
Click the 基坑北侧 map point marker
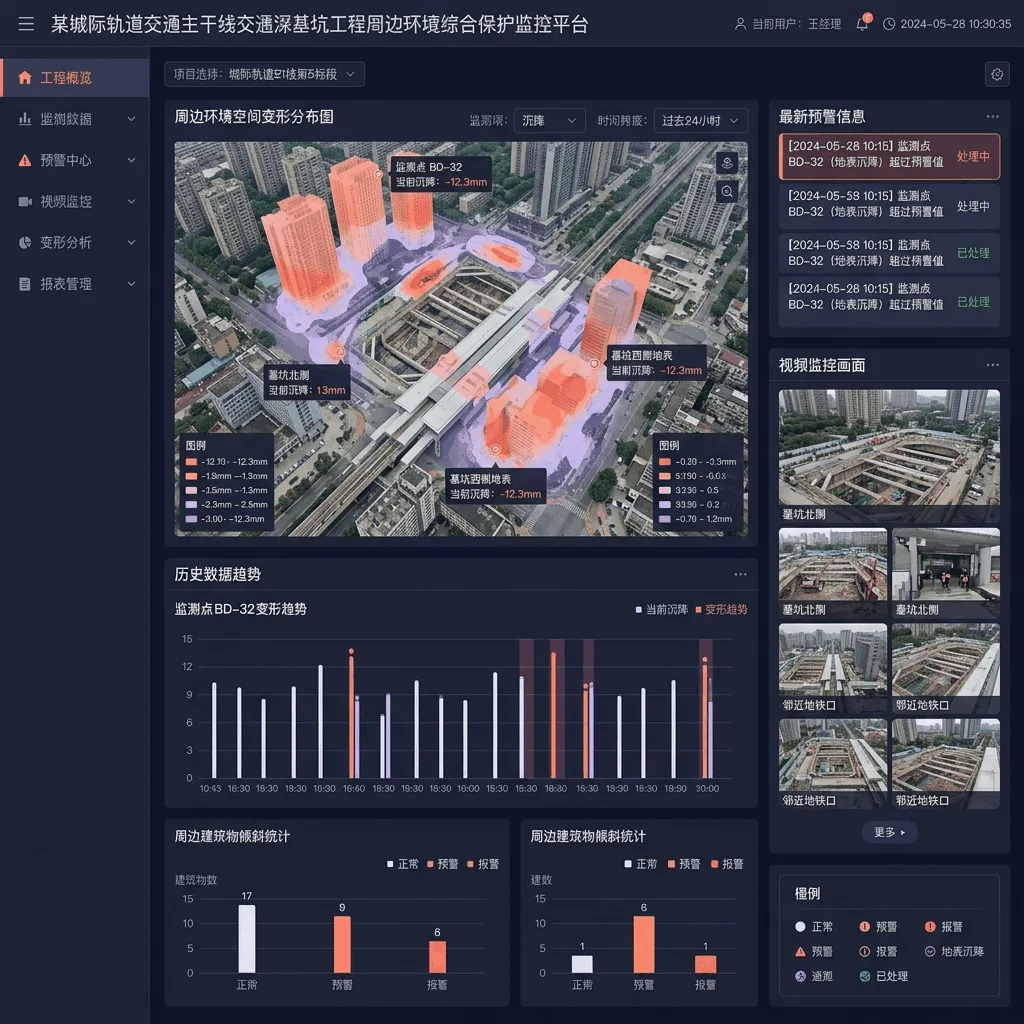click(x=340, y=351)
